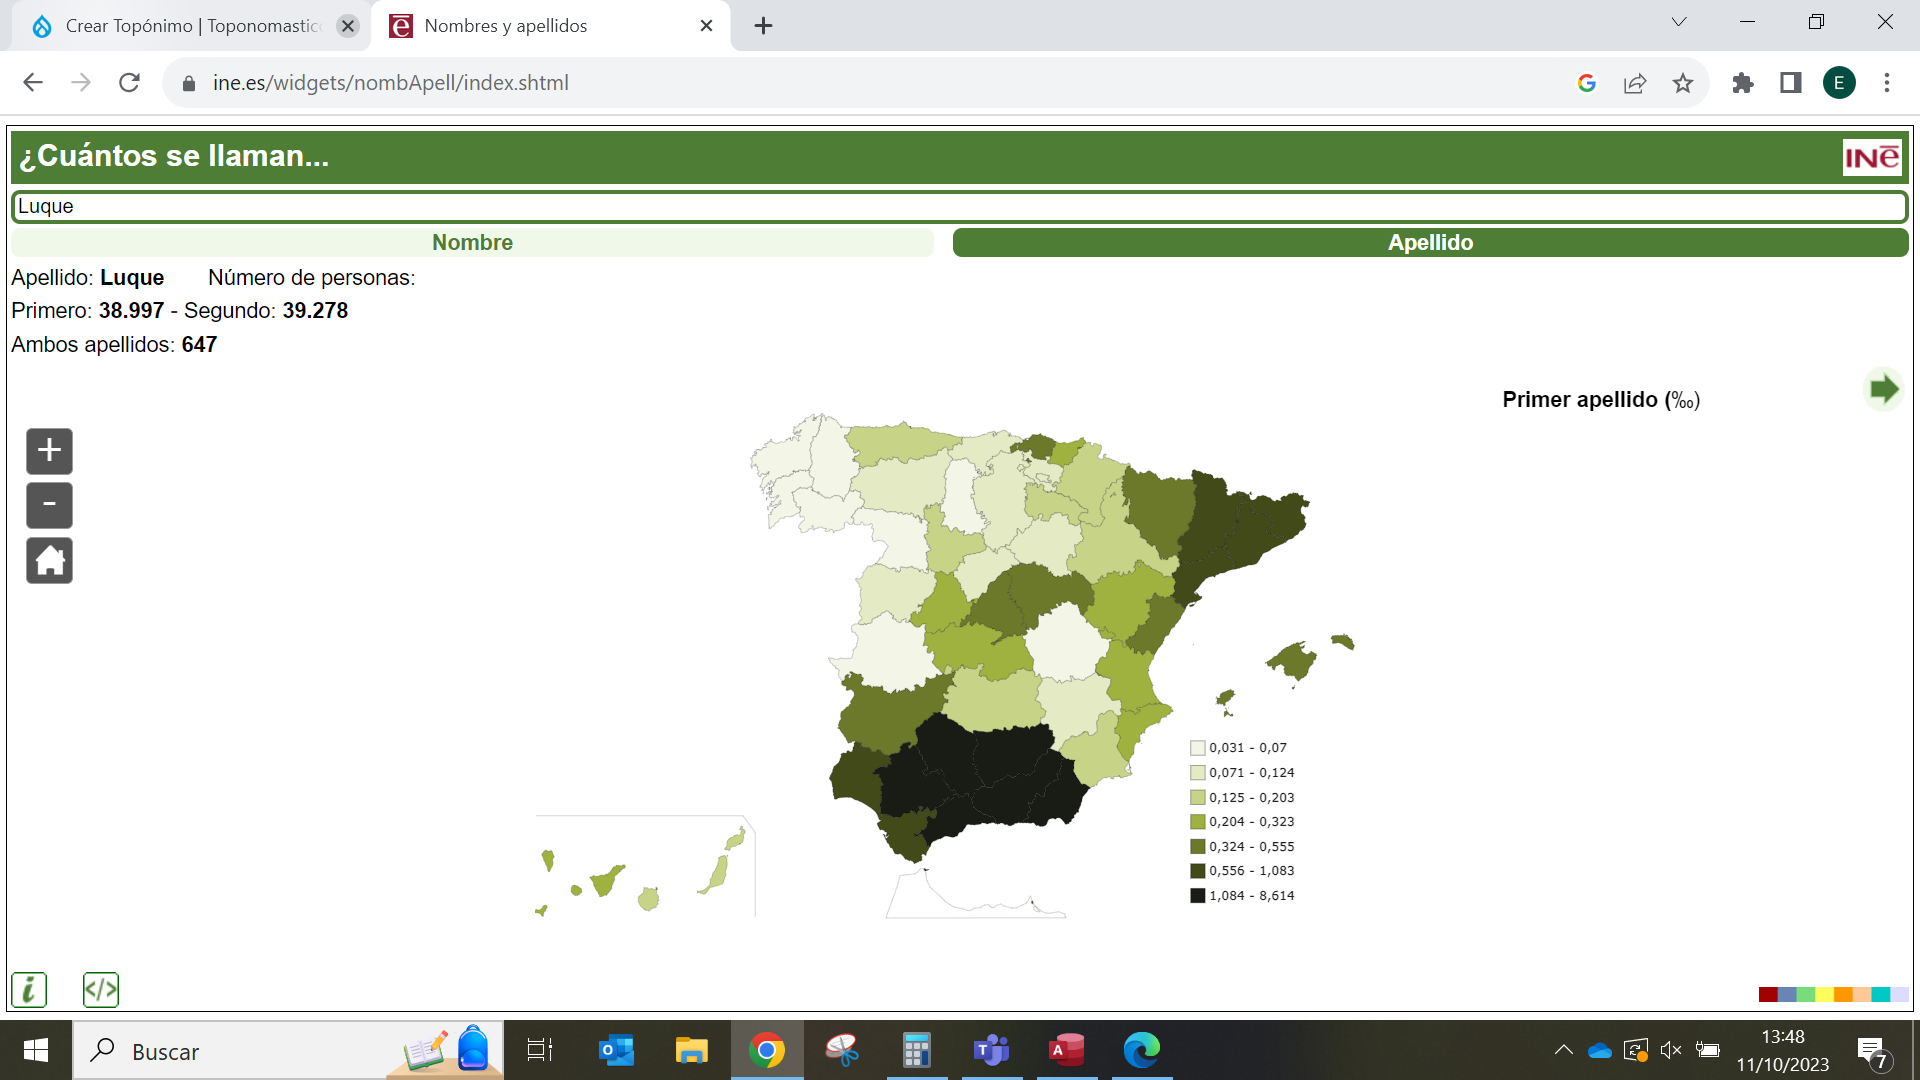
Task: Open the Chrome three-dot menu
Action: pyautogui.click(x=1886, y=83)
